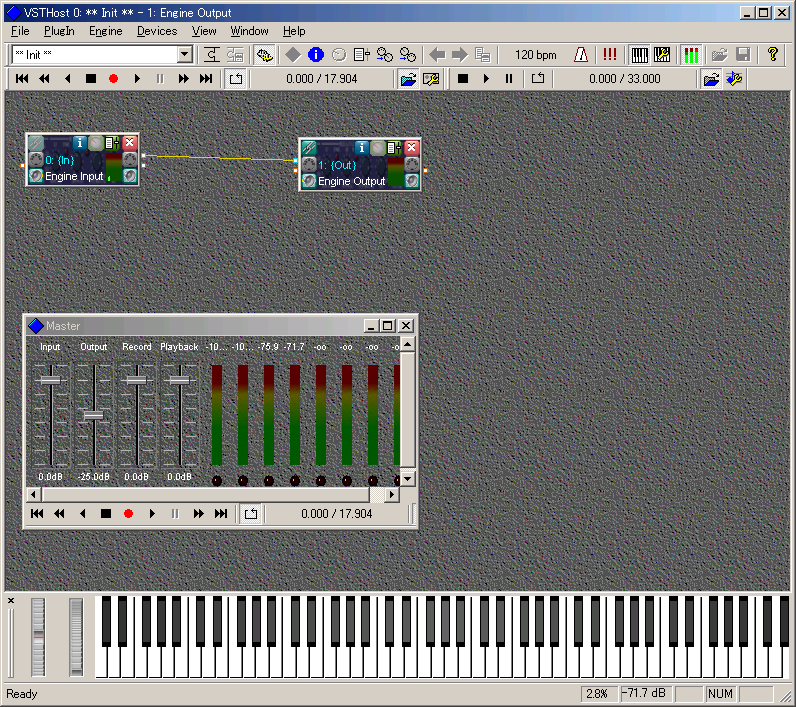Screen dimensions: 796x707
Task: Toggle loop mode in second player toolbar
Action: point(538,79)
